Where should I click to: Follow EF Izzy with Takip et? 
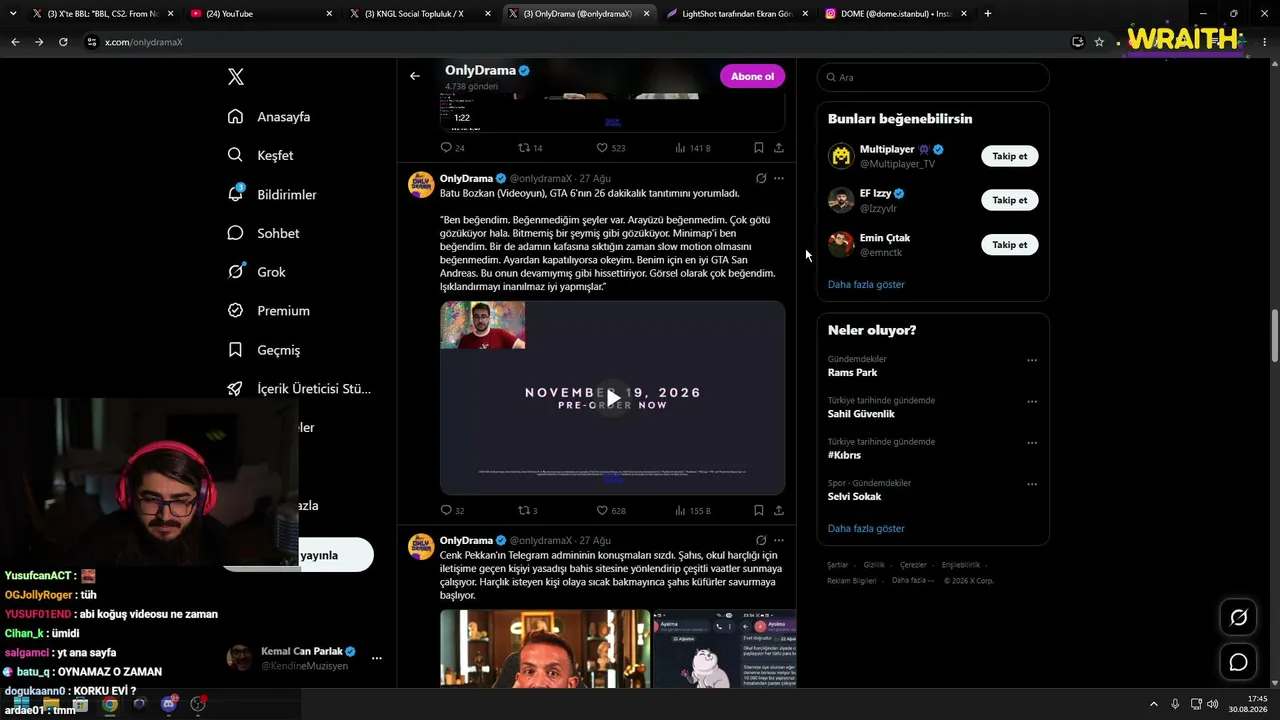click(1010, 200)
